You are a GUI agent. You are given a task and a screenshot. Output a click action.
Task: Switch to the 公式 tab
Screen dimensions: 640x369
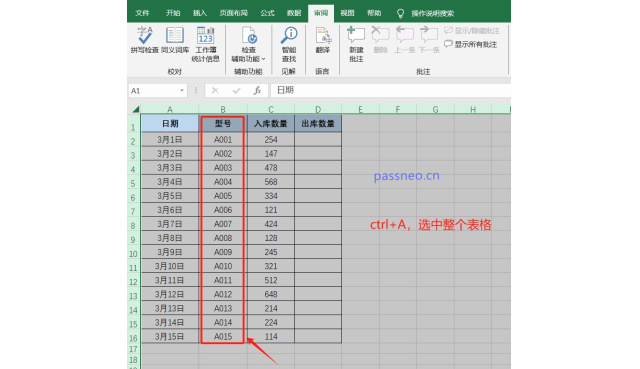pos(267,13)
